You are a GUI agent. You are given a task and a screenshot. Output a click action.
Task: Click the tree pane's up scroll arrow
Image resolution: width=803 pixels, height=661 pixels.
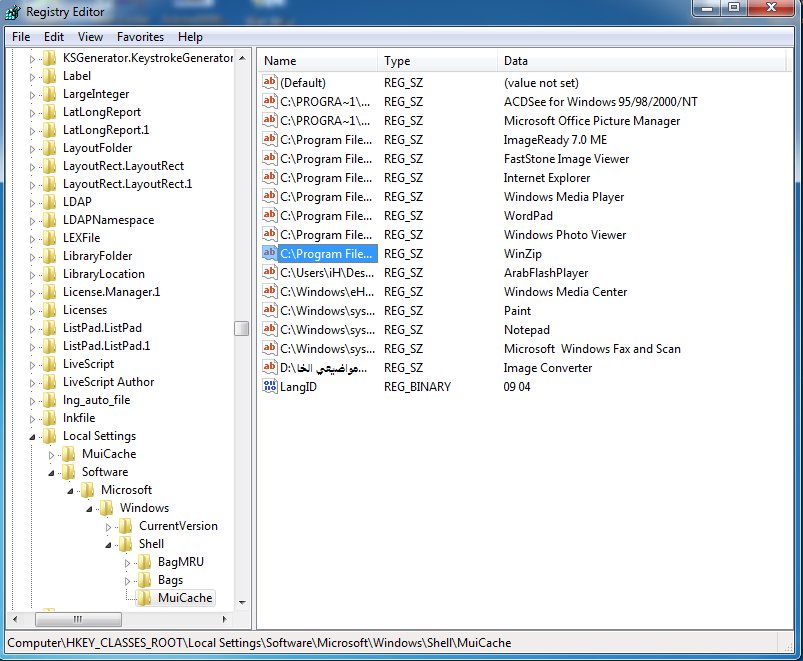point(242,58)
